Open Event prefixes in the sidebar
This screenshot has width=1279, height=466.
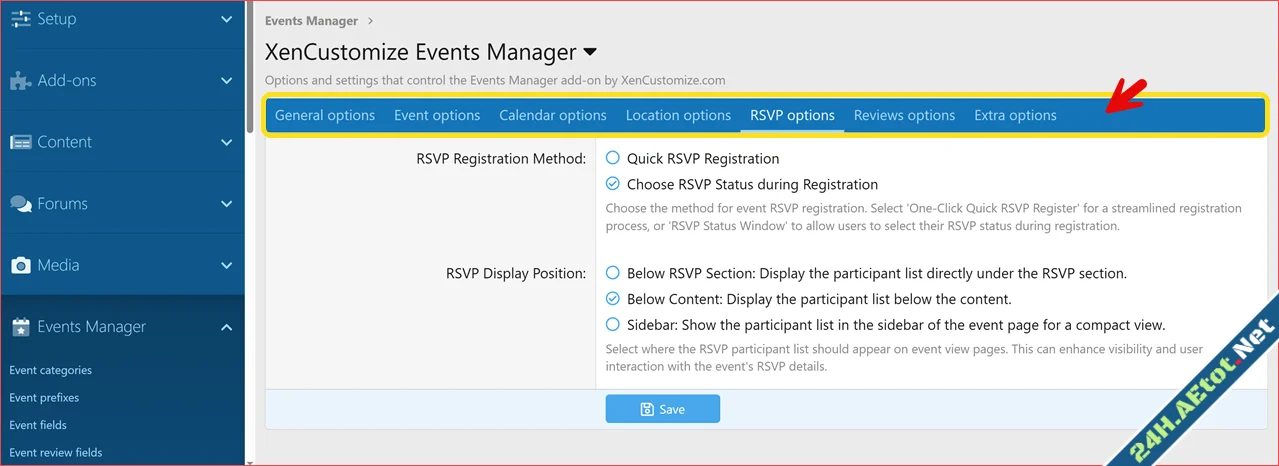coord(44,398)
